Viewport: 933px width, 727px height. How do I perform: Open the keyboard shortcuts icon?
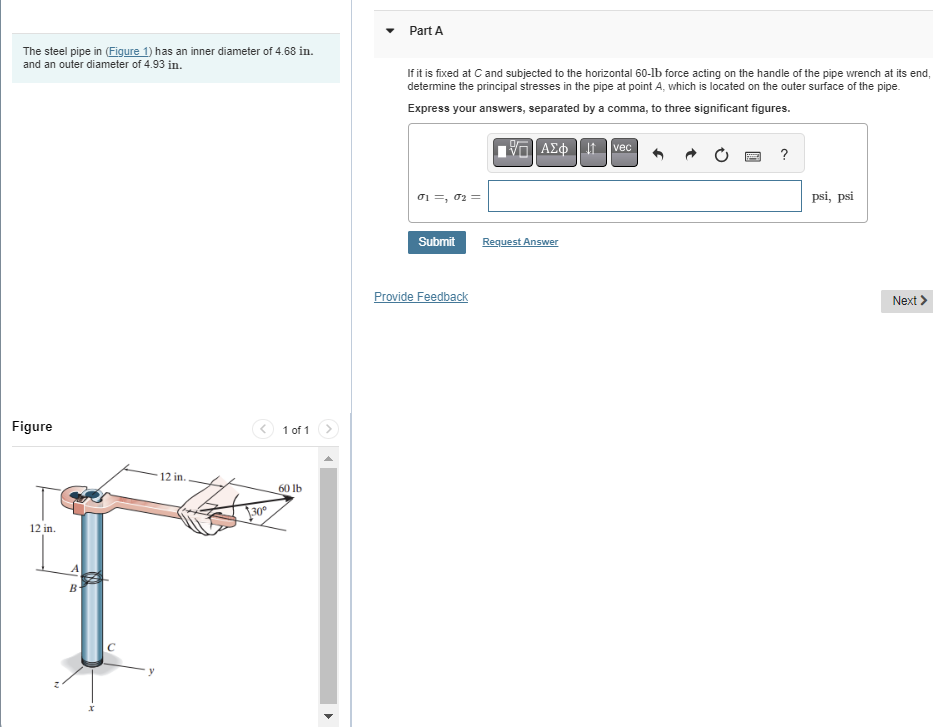[752, 154]
